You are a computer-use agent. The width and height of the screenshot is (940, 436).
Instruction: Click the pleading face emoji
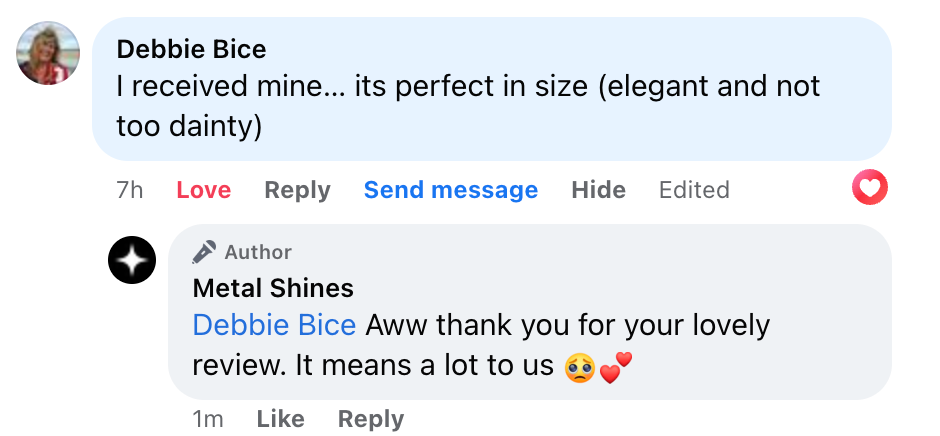pos(579,367)
